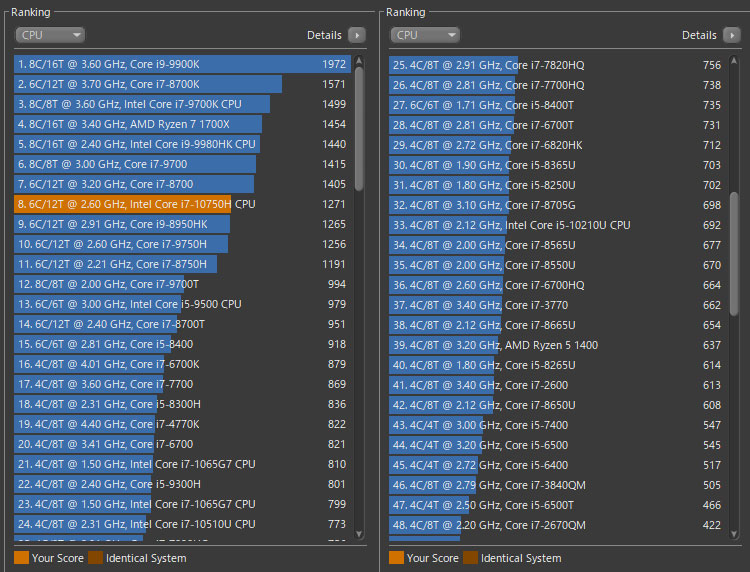Select Core i7-8565U ranking row
The width and height of the screenshot is (750, 572).
pyautogui.click(x=558, y=245)
